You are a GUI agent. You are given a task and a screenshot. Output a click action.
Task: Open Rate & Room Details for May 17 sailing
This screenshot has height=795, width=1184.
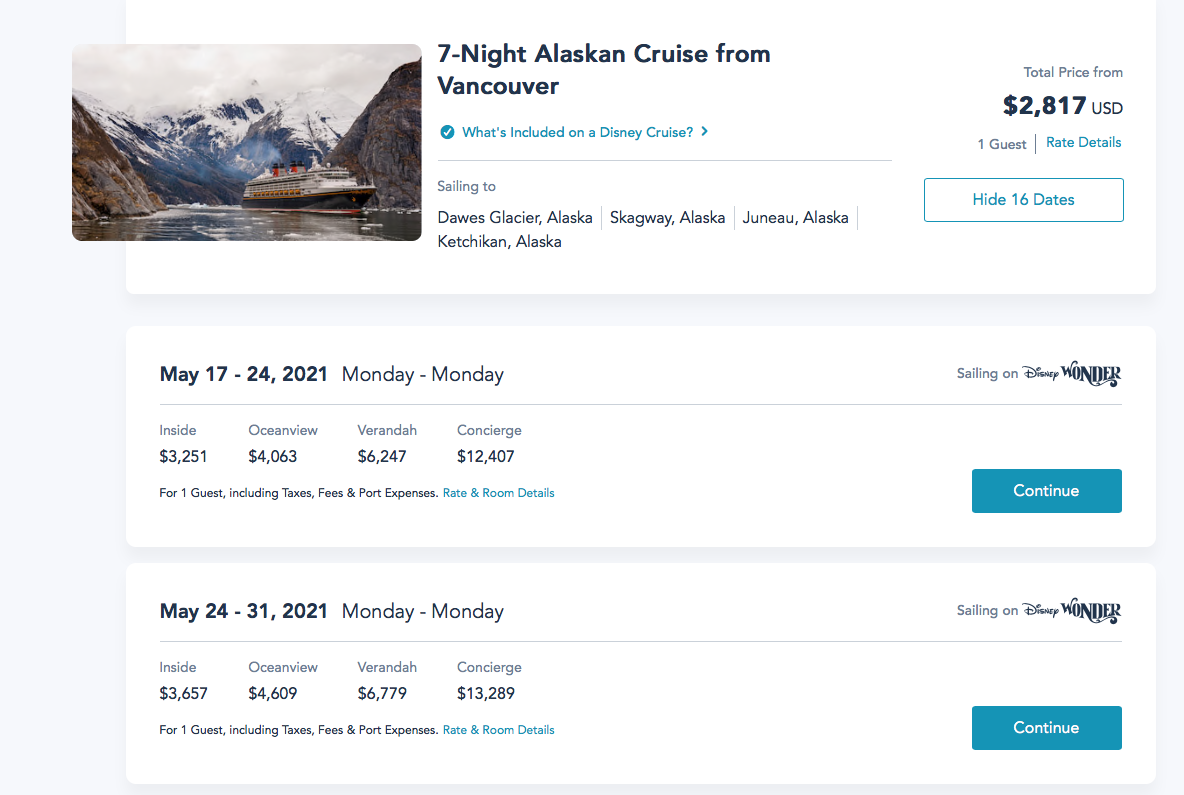pyautogui.click(x=498, y=493)
